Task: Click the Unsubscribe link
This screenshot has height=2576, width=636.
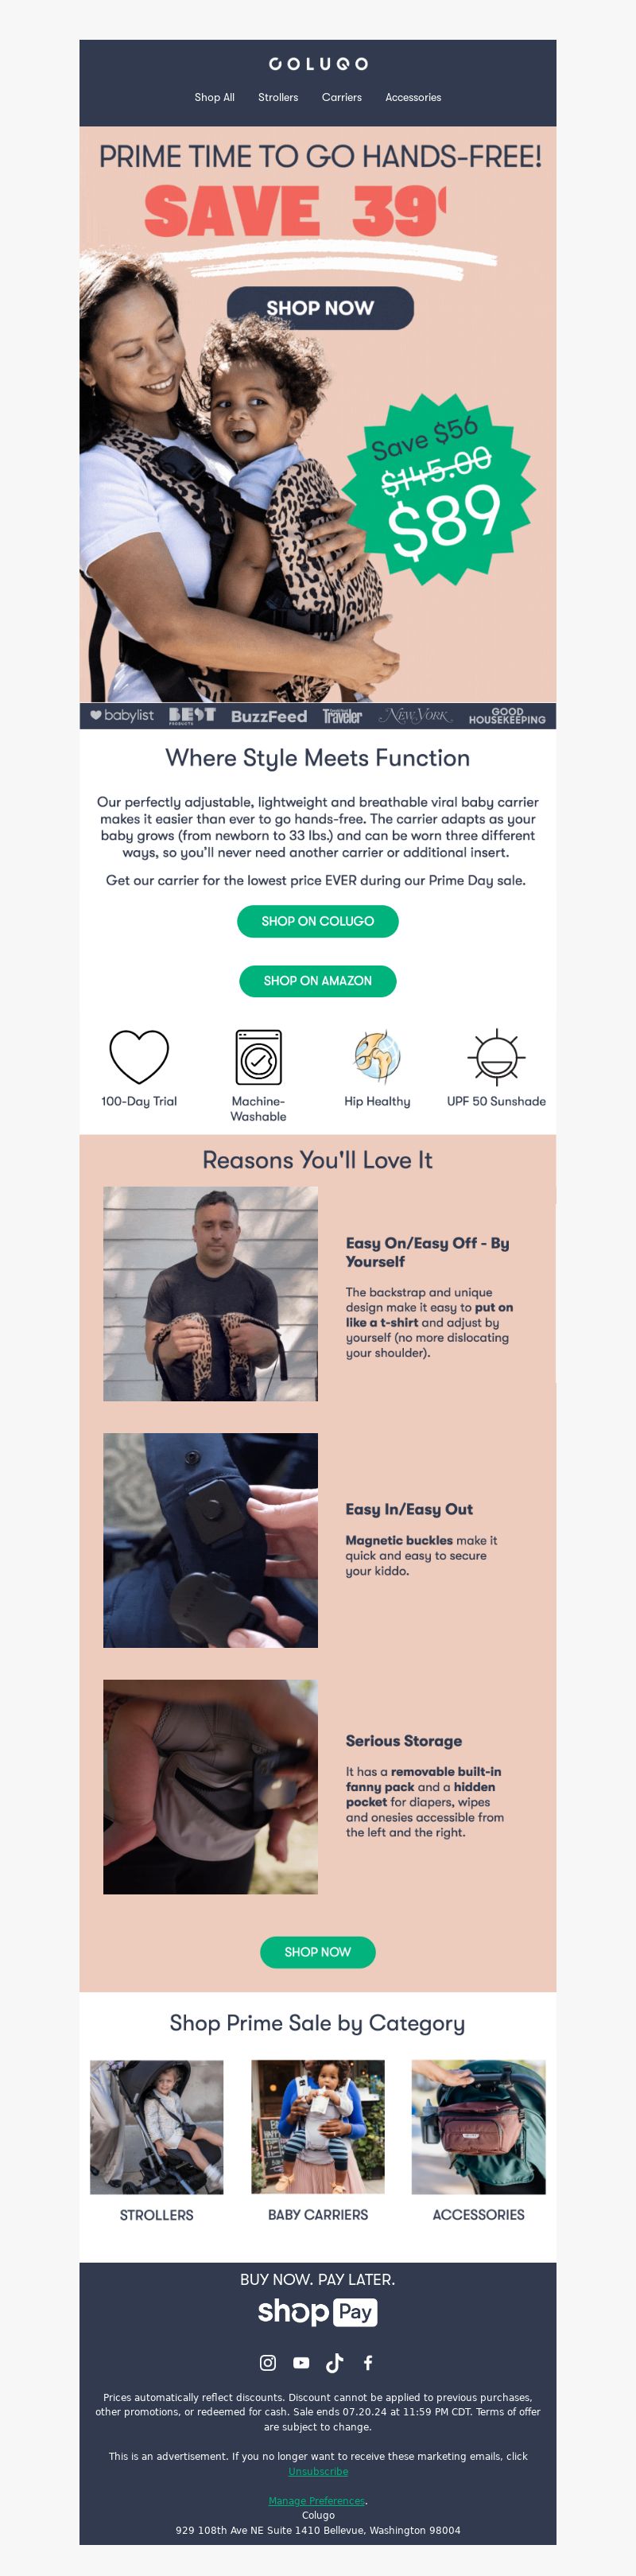Action: click(318, 2471)
